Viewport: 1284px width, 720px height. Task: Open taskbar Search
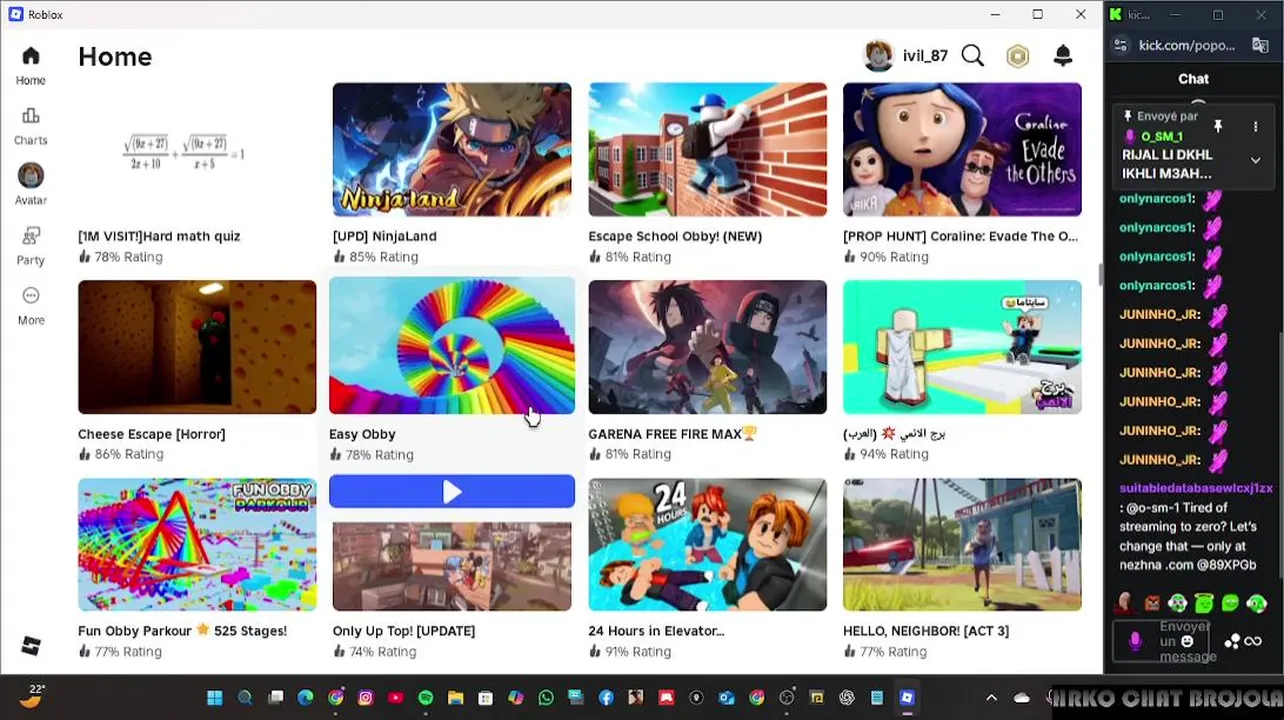[x=245, y=698]
